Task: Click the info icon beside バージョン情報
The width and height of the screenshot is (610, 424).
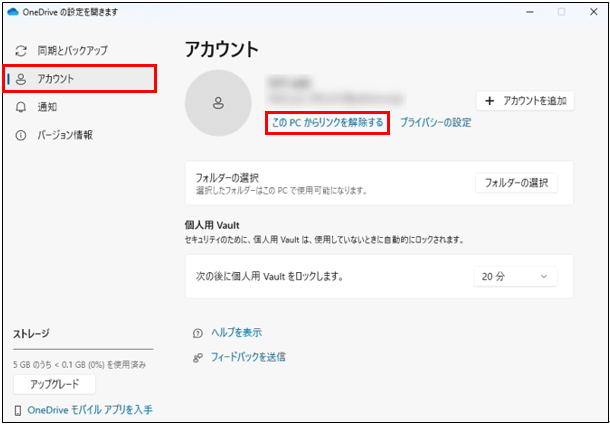Action: [20, 136]
